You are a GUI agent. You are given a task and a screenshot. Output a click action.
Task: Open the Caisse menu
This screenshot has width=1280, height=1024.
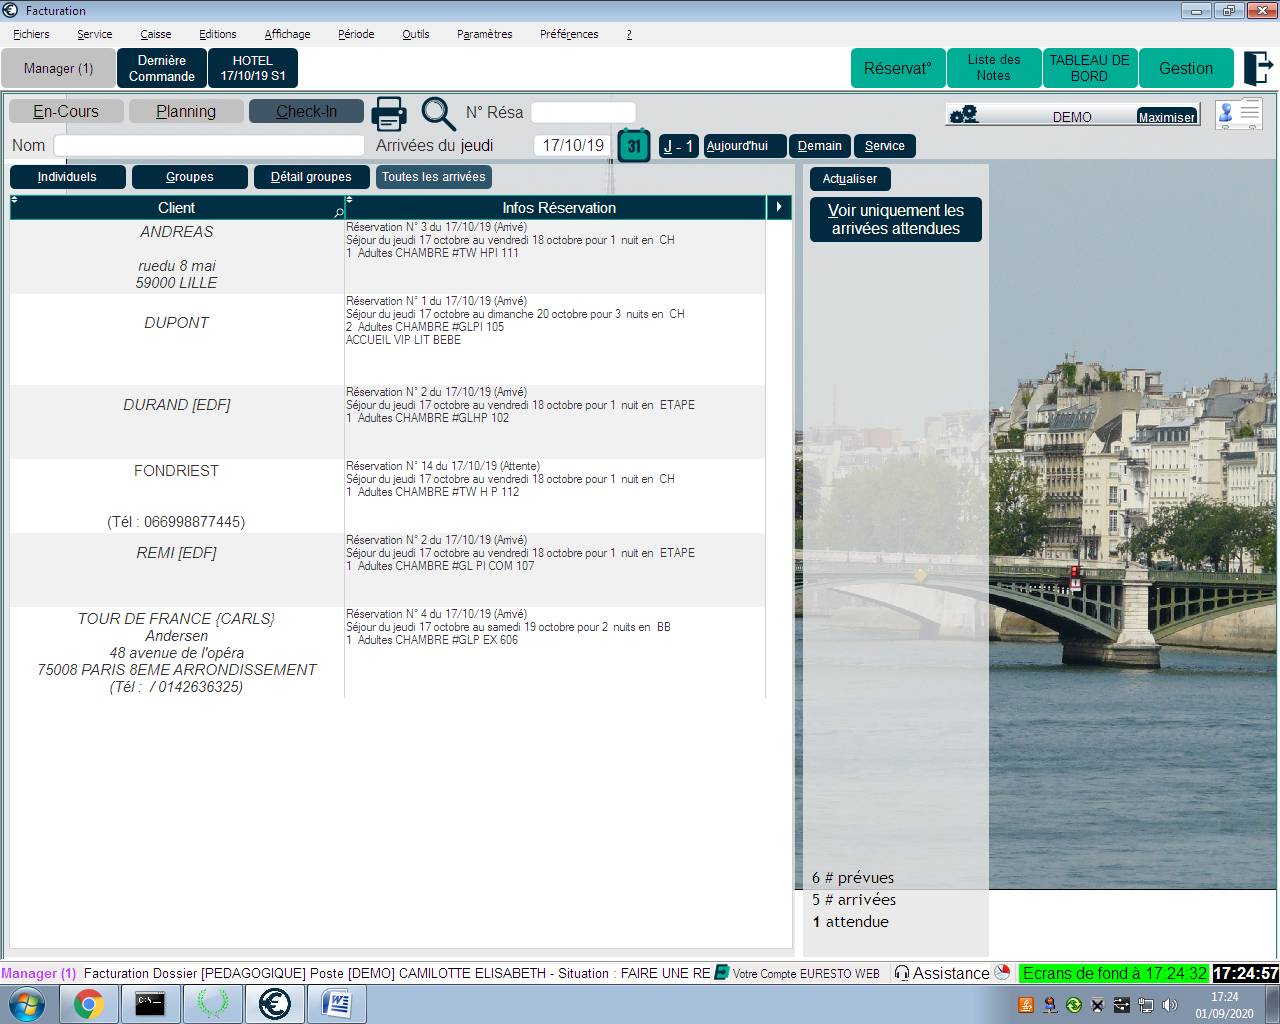tap(155, 34)
